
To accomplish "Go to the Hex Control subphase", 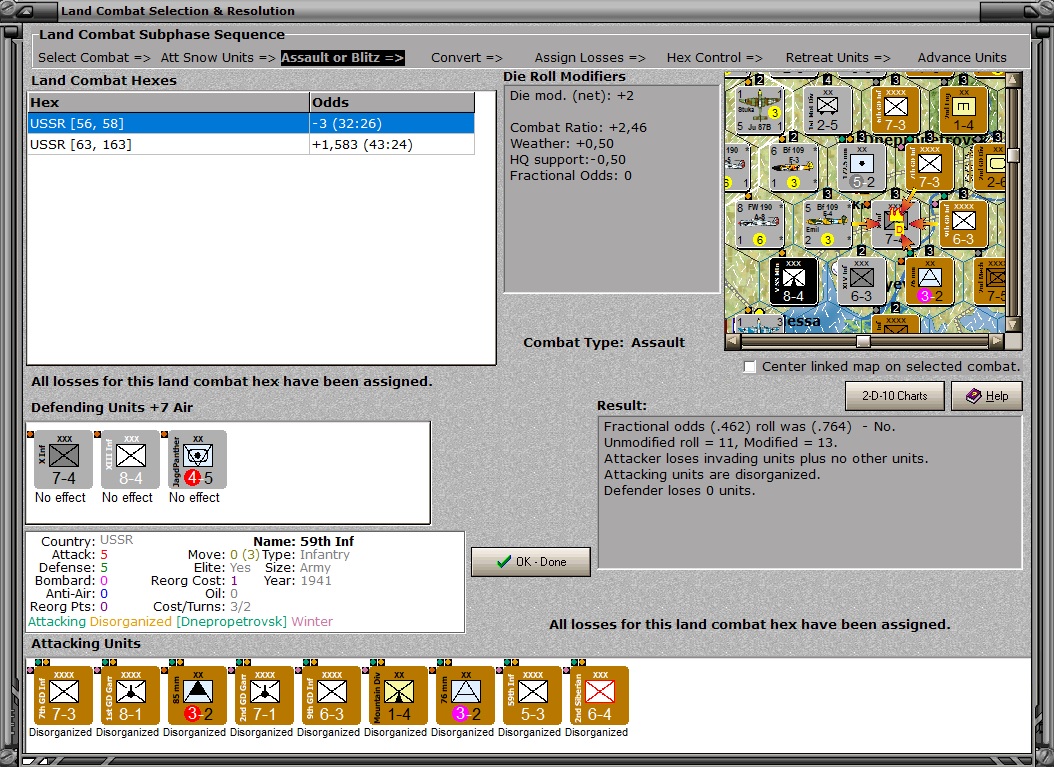I will tap(715, 58).
